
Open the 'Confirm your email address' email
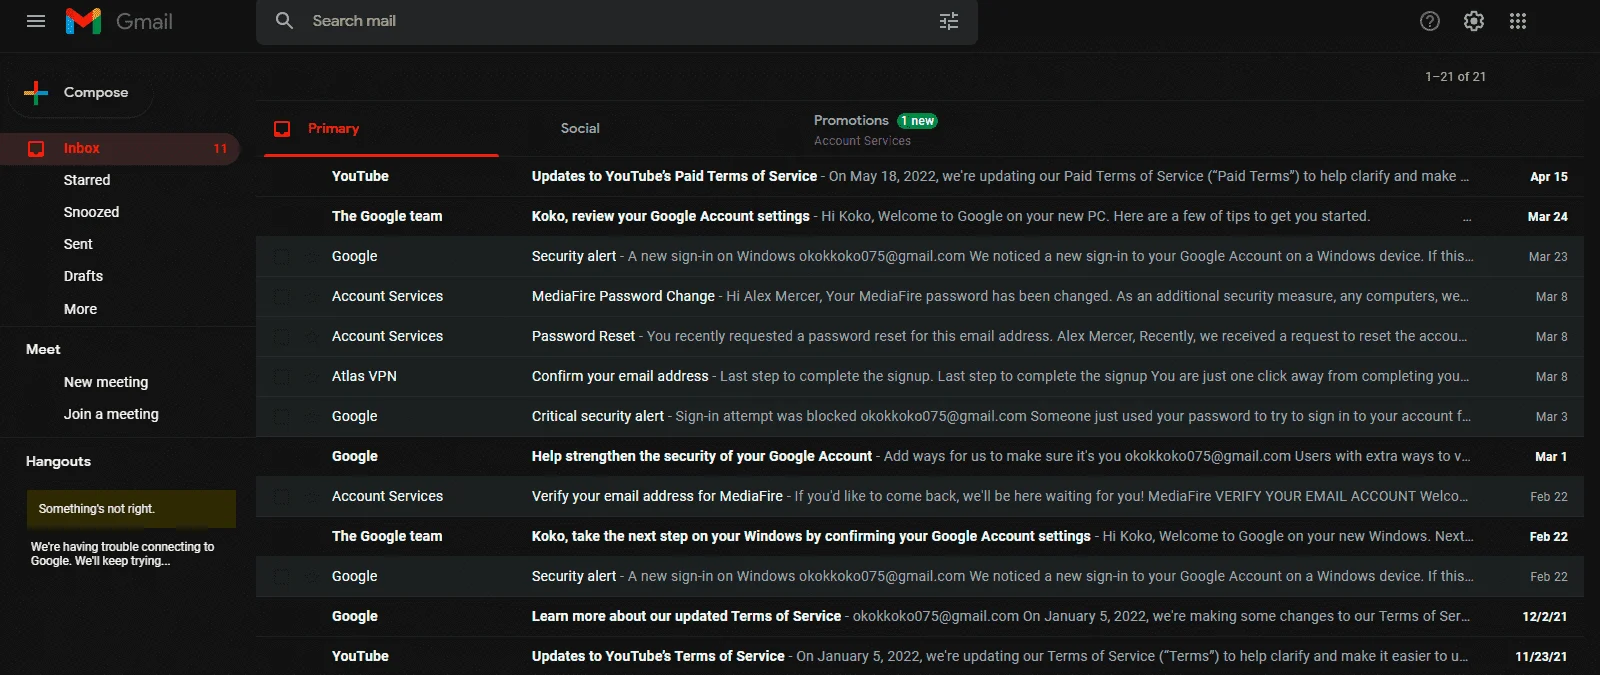point(920,376)
